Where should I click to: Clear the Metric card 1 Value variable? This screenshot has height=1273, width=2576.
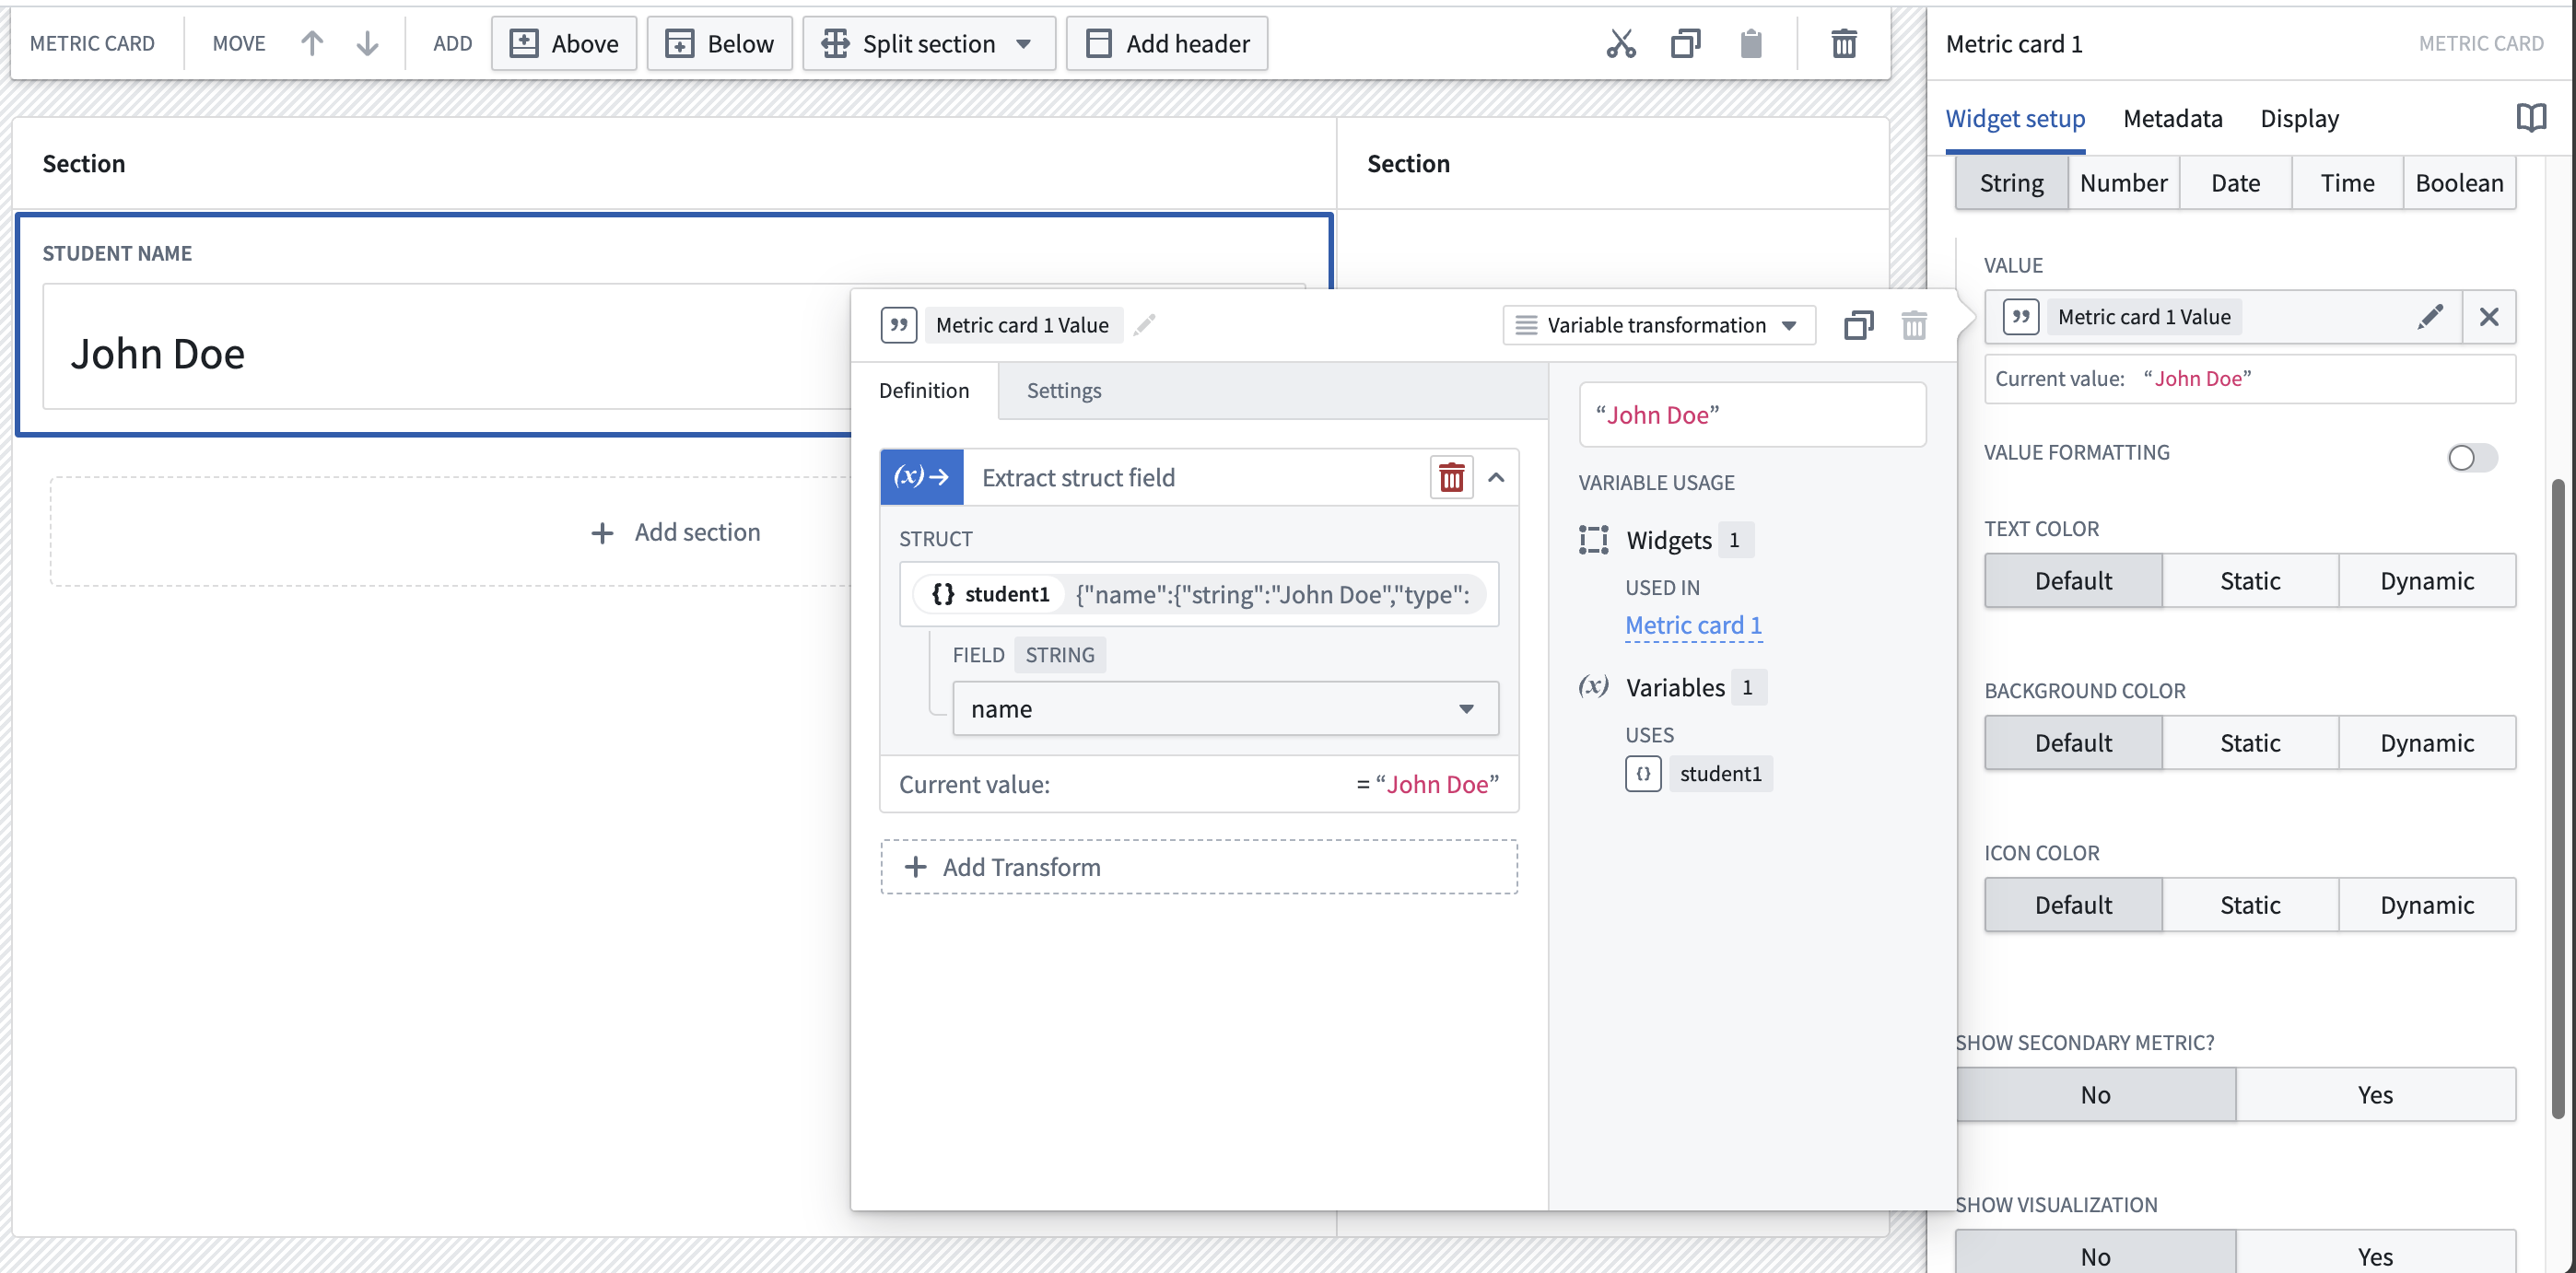(2489, 317)
